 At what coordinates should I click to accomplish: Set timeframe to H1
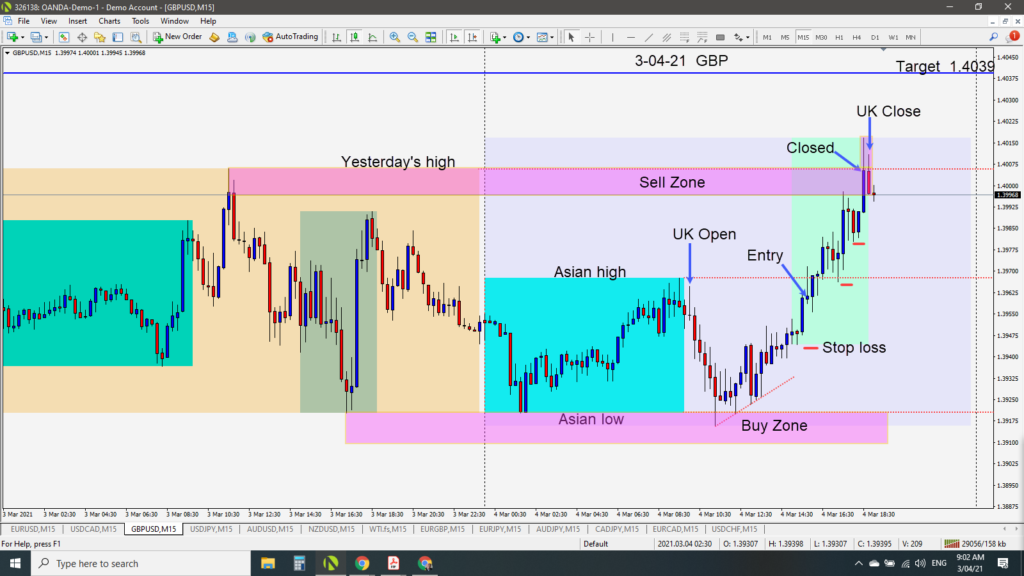click(x=838, y=37)
